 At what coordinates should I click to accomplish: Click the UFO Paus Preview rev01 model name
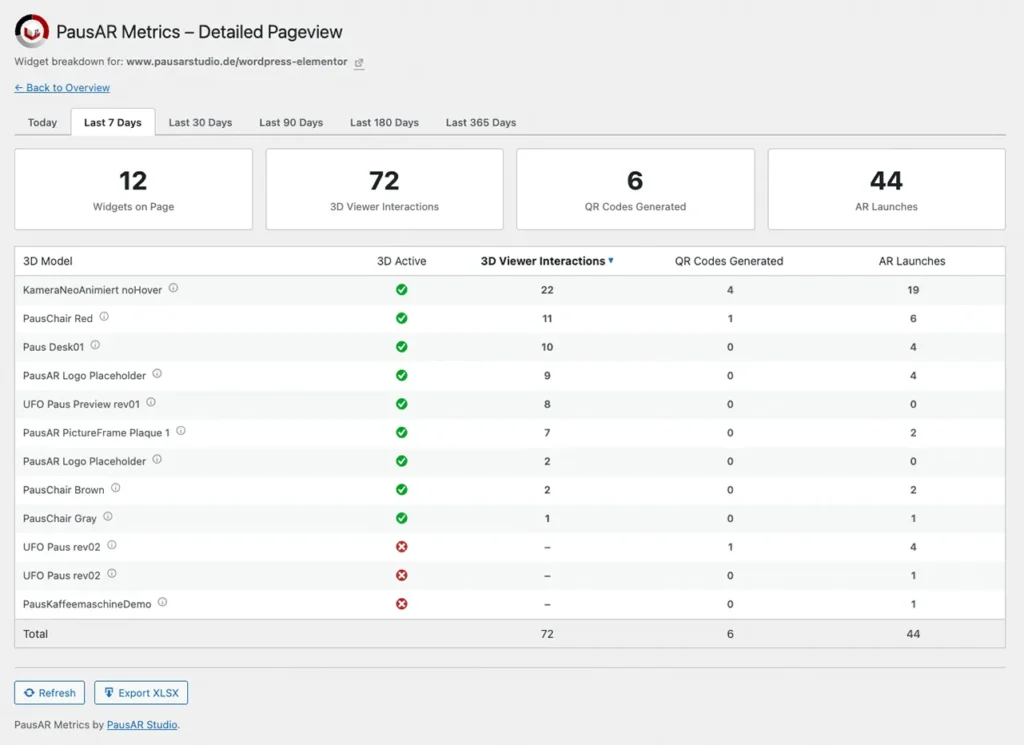coord(81,404)
